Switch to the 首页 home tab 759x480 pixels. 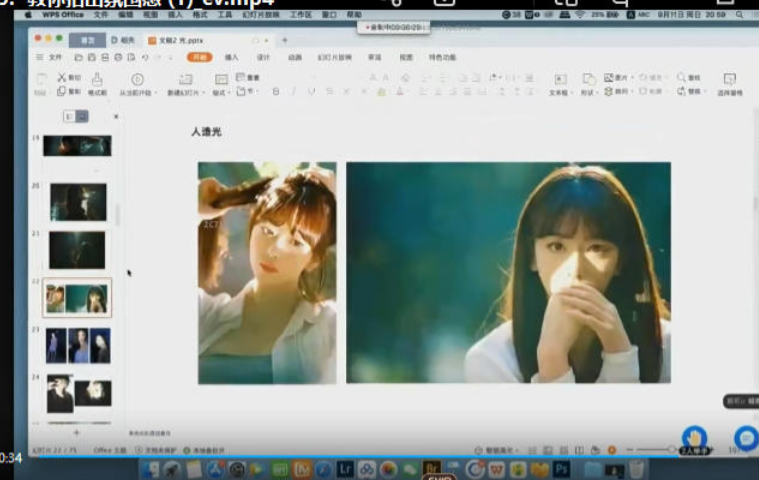point(87,40)
